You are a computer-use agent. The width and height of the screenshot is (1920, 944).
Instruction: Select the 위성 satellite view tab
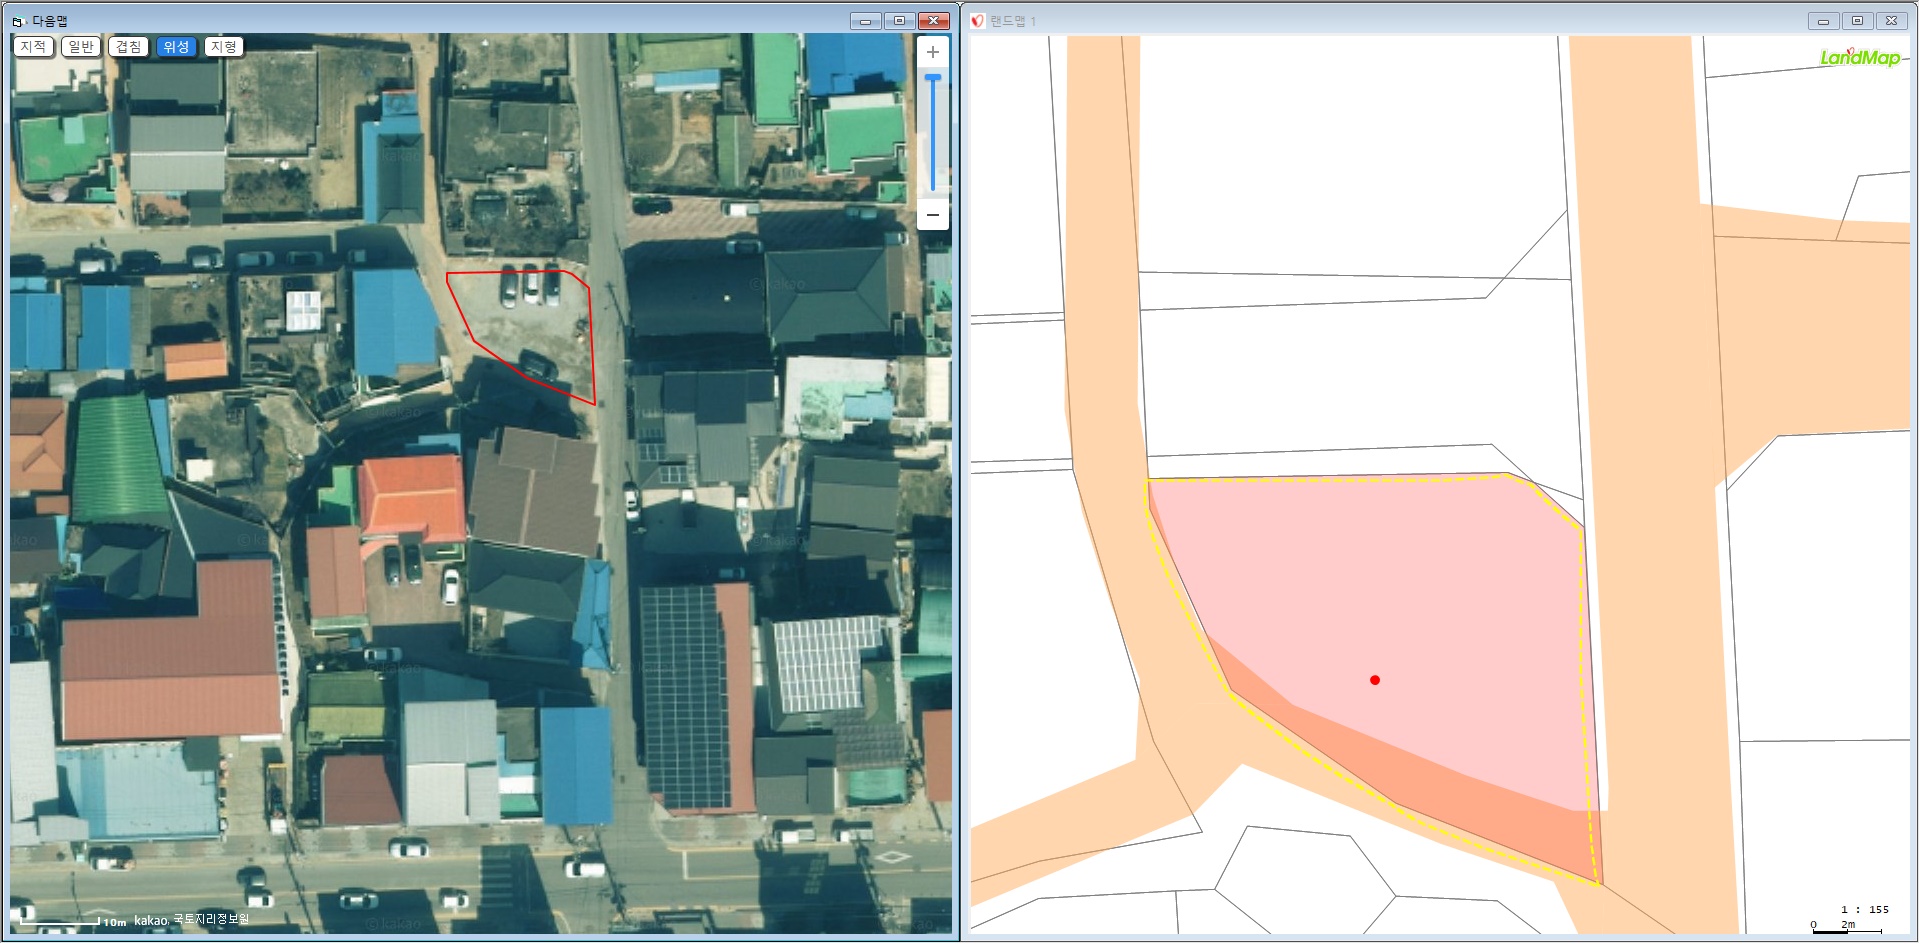pyautogui.click(x=176, y=47)
